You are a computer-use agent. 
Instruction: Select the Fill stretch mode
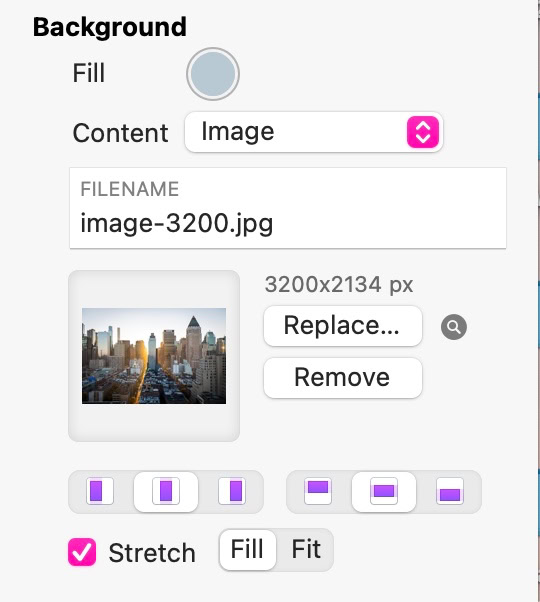(x=248, y=549)
